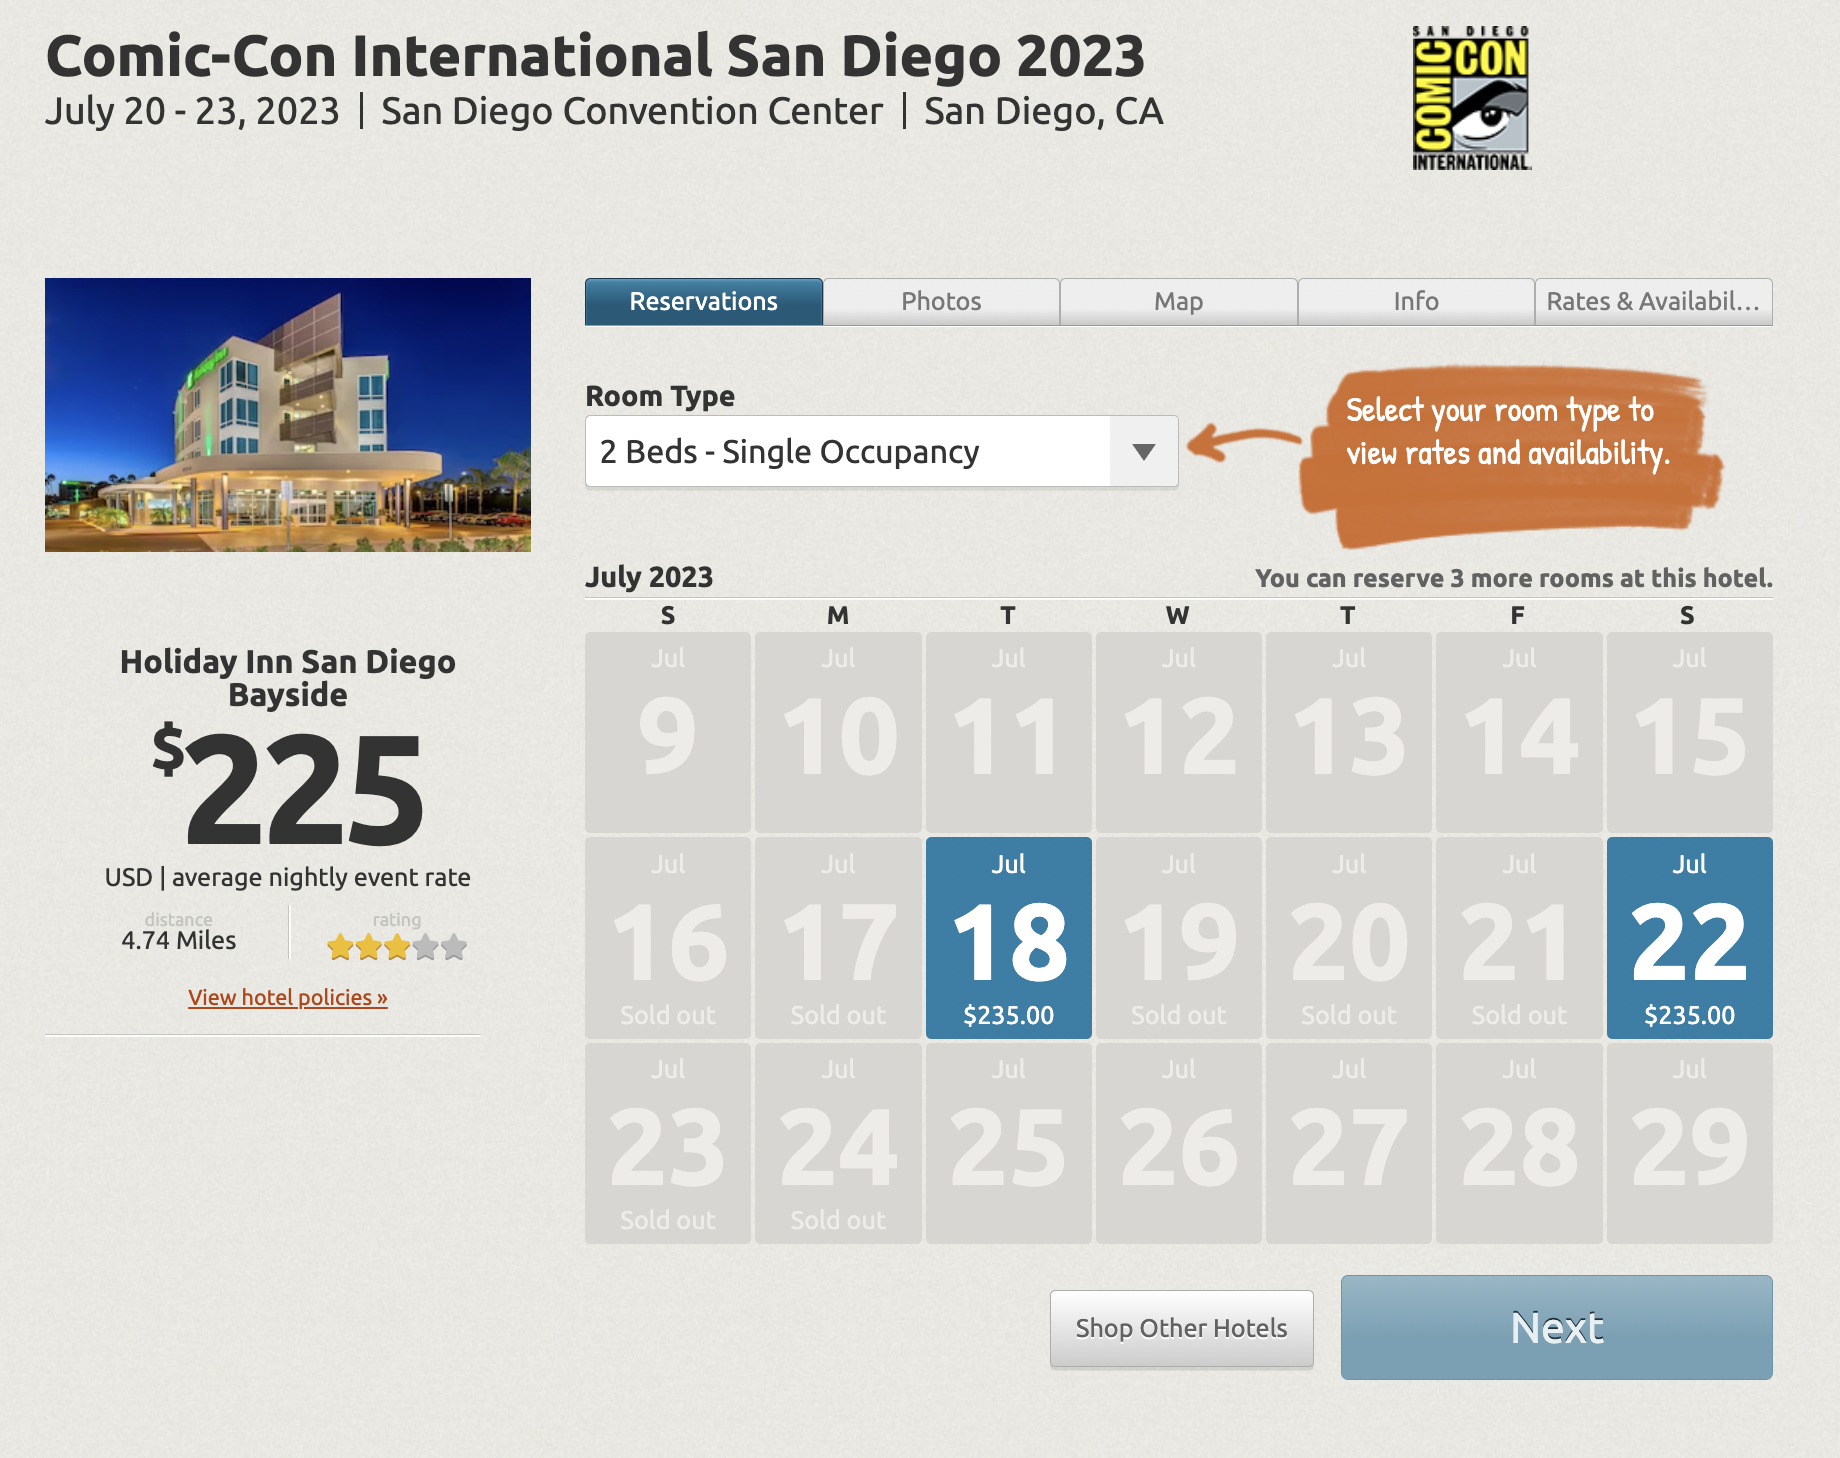Screen dimensions: 1840x1458
Task: Click the sold out July 23 cell
Action: [668, 1143]
